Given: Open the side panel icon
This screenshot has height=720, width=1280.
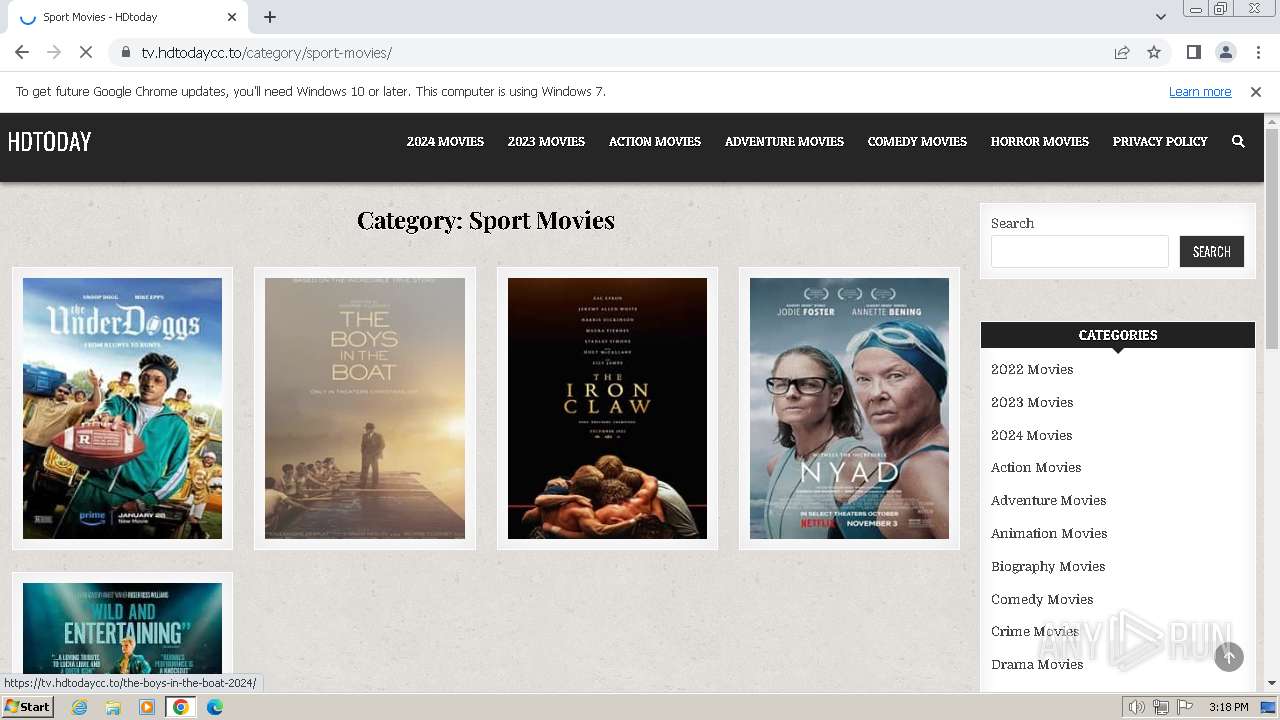Looking at the screenshot, I should 1193,52.
